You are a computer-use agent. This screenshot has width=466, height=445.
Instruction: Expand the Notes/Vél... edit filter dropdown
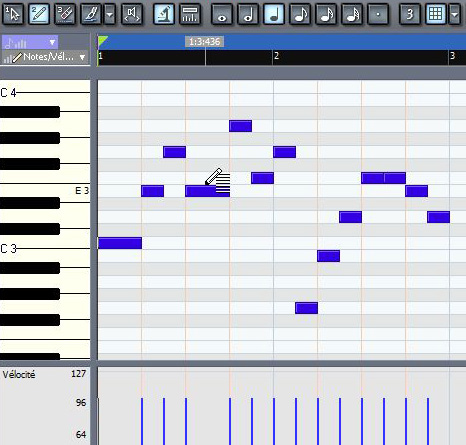tap(44, 57)
